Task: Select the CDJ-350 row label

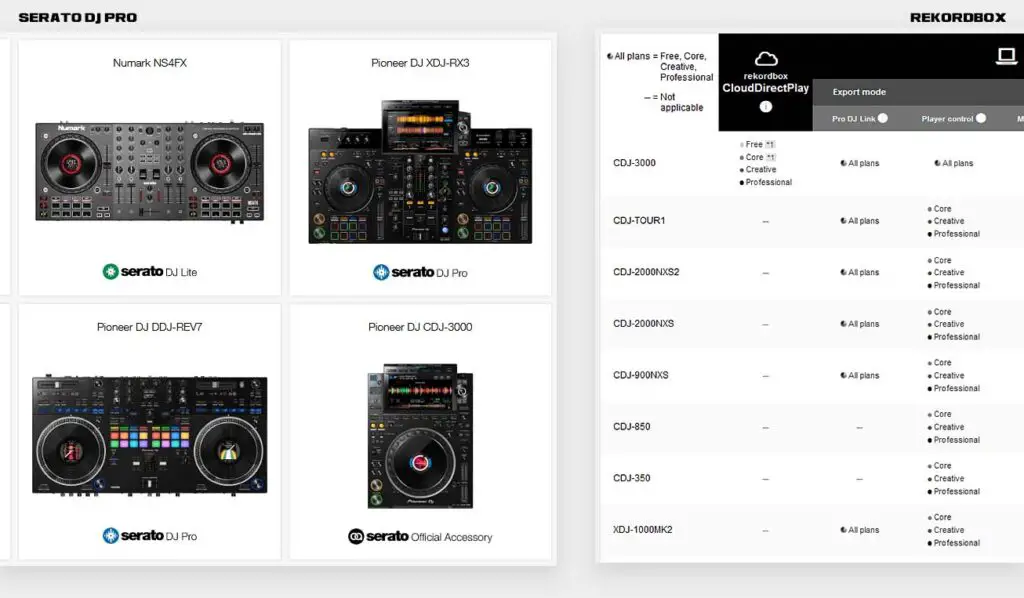Action: (632, 479)
